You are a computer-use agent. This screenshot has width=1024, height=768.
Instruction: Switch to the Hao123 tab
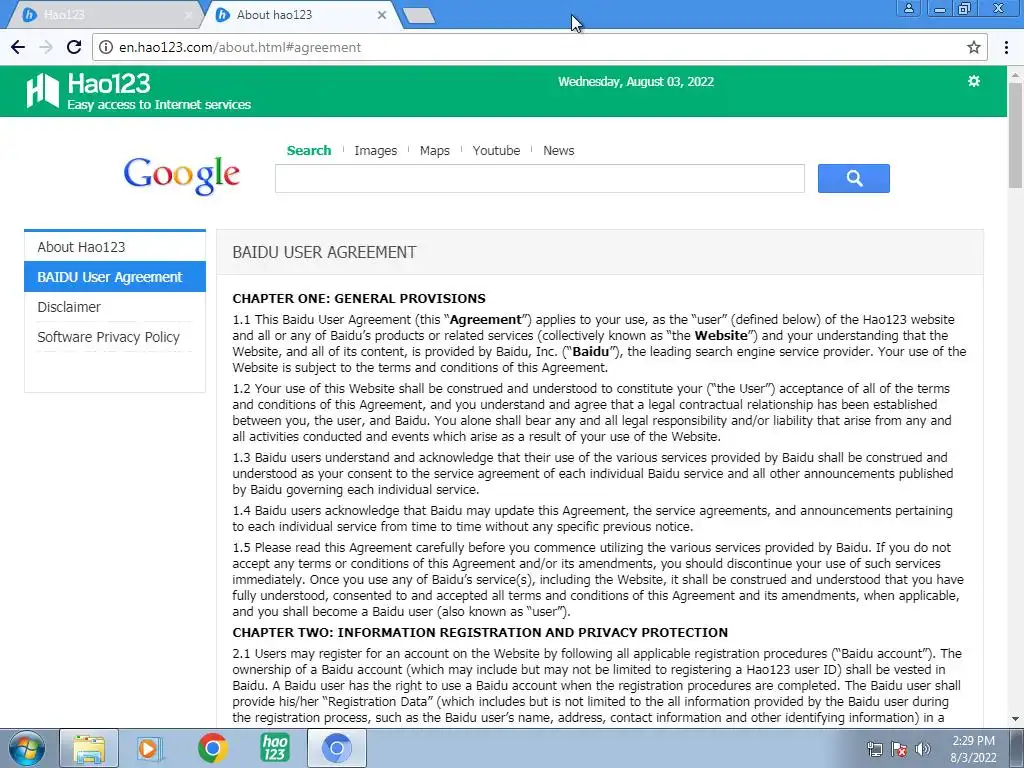coord(104,15)
